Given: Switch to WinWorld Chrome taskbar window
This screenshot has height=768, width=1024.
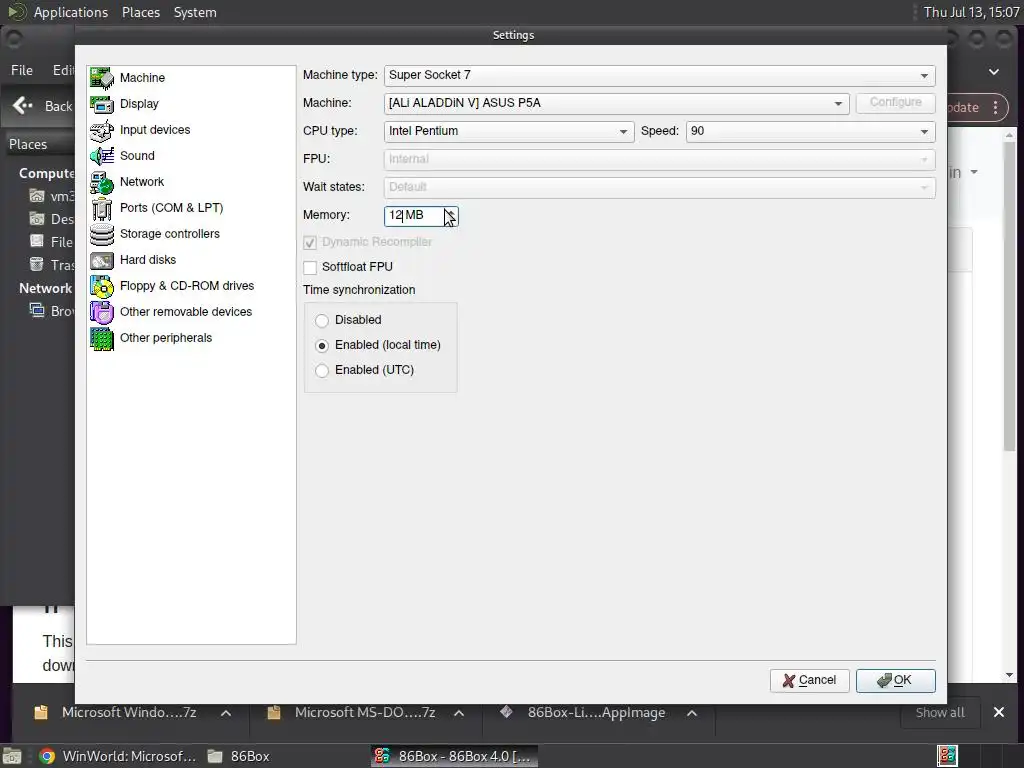Looking at the screenshot, I should (118, 756).
